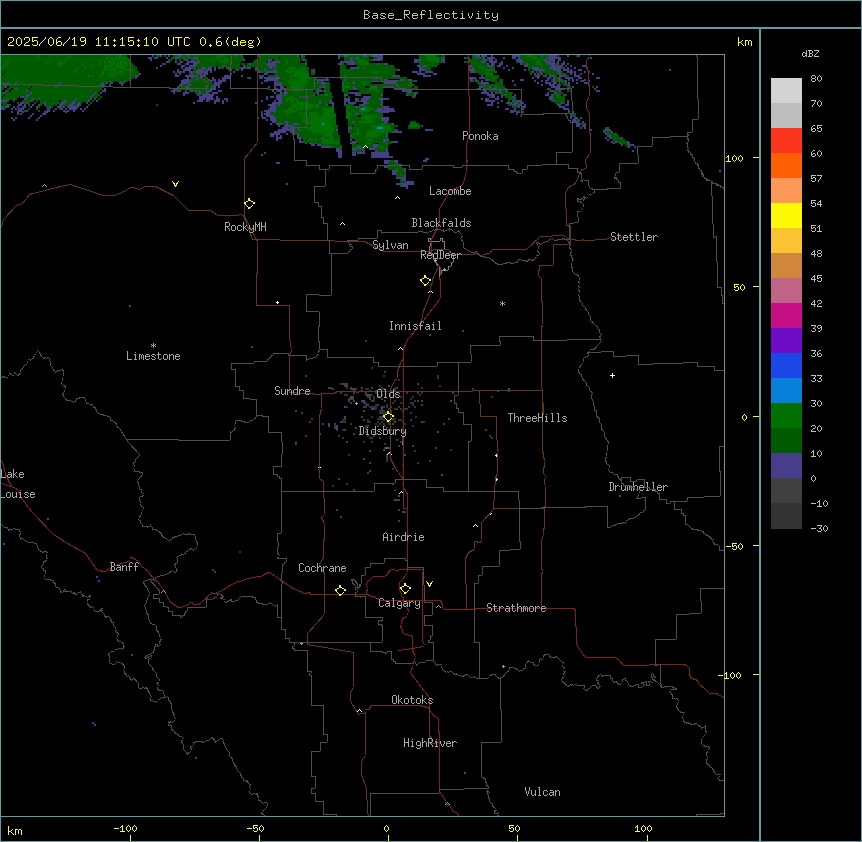Click the white plus marker north of Drumheller
Screen dimensions: 862x842
[612, 375]
